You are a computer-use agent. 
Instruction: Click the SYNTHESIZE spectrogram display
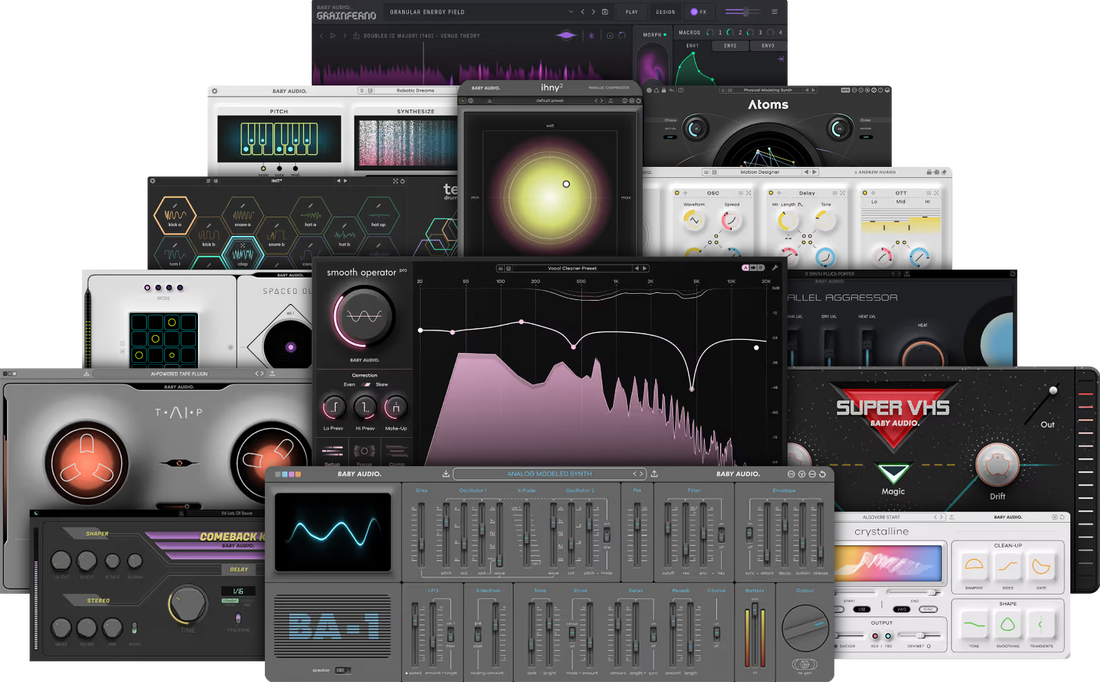[x=406, y=142]
